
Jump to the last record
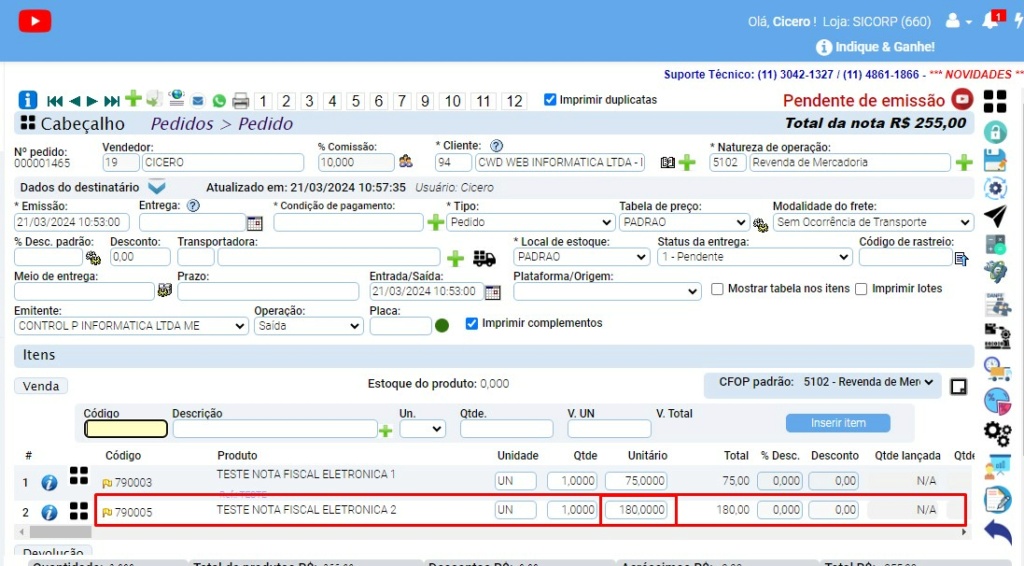[x=112, y=101]
